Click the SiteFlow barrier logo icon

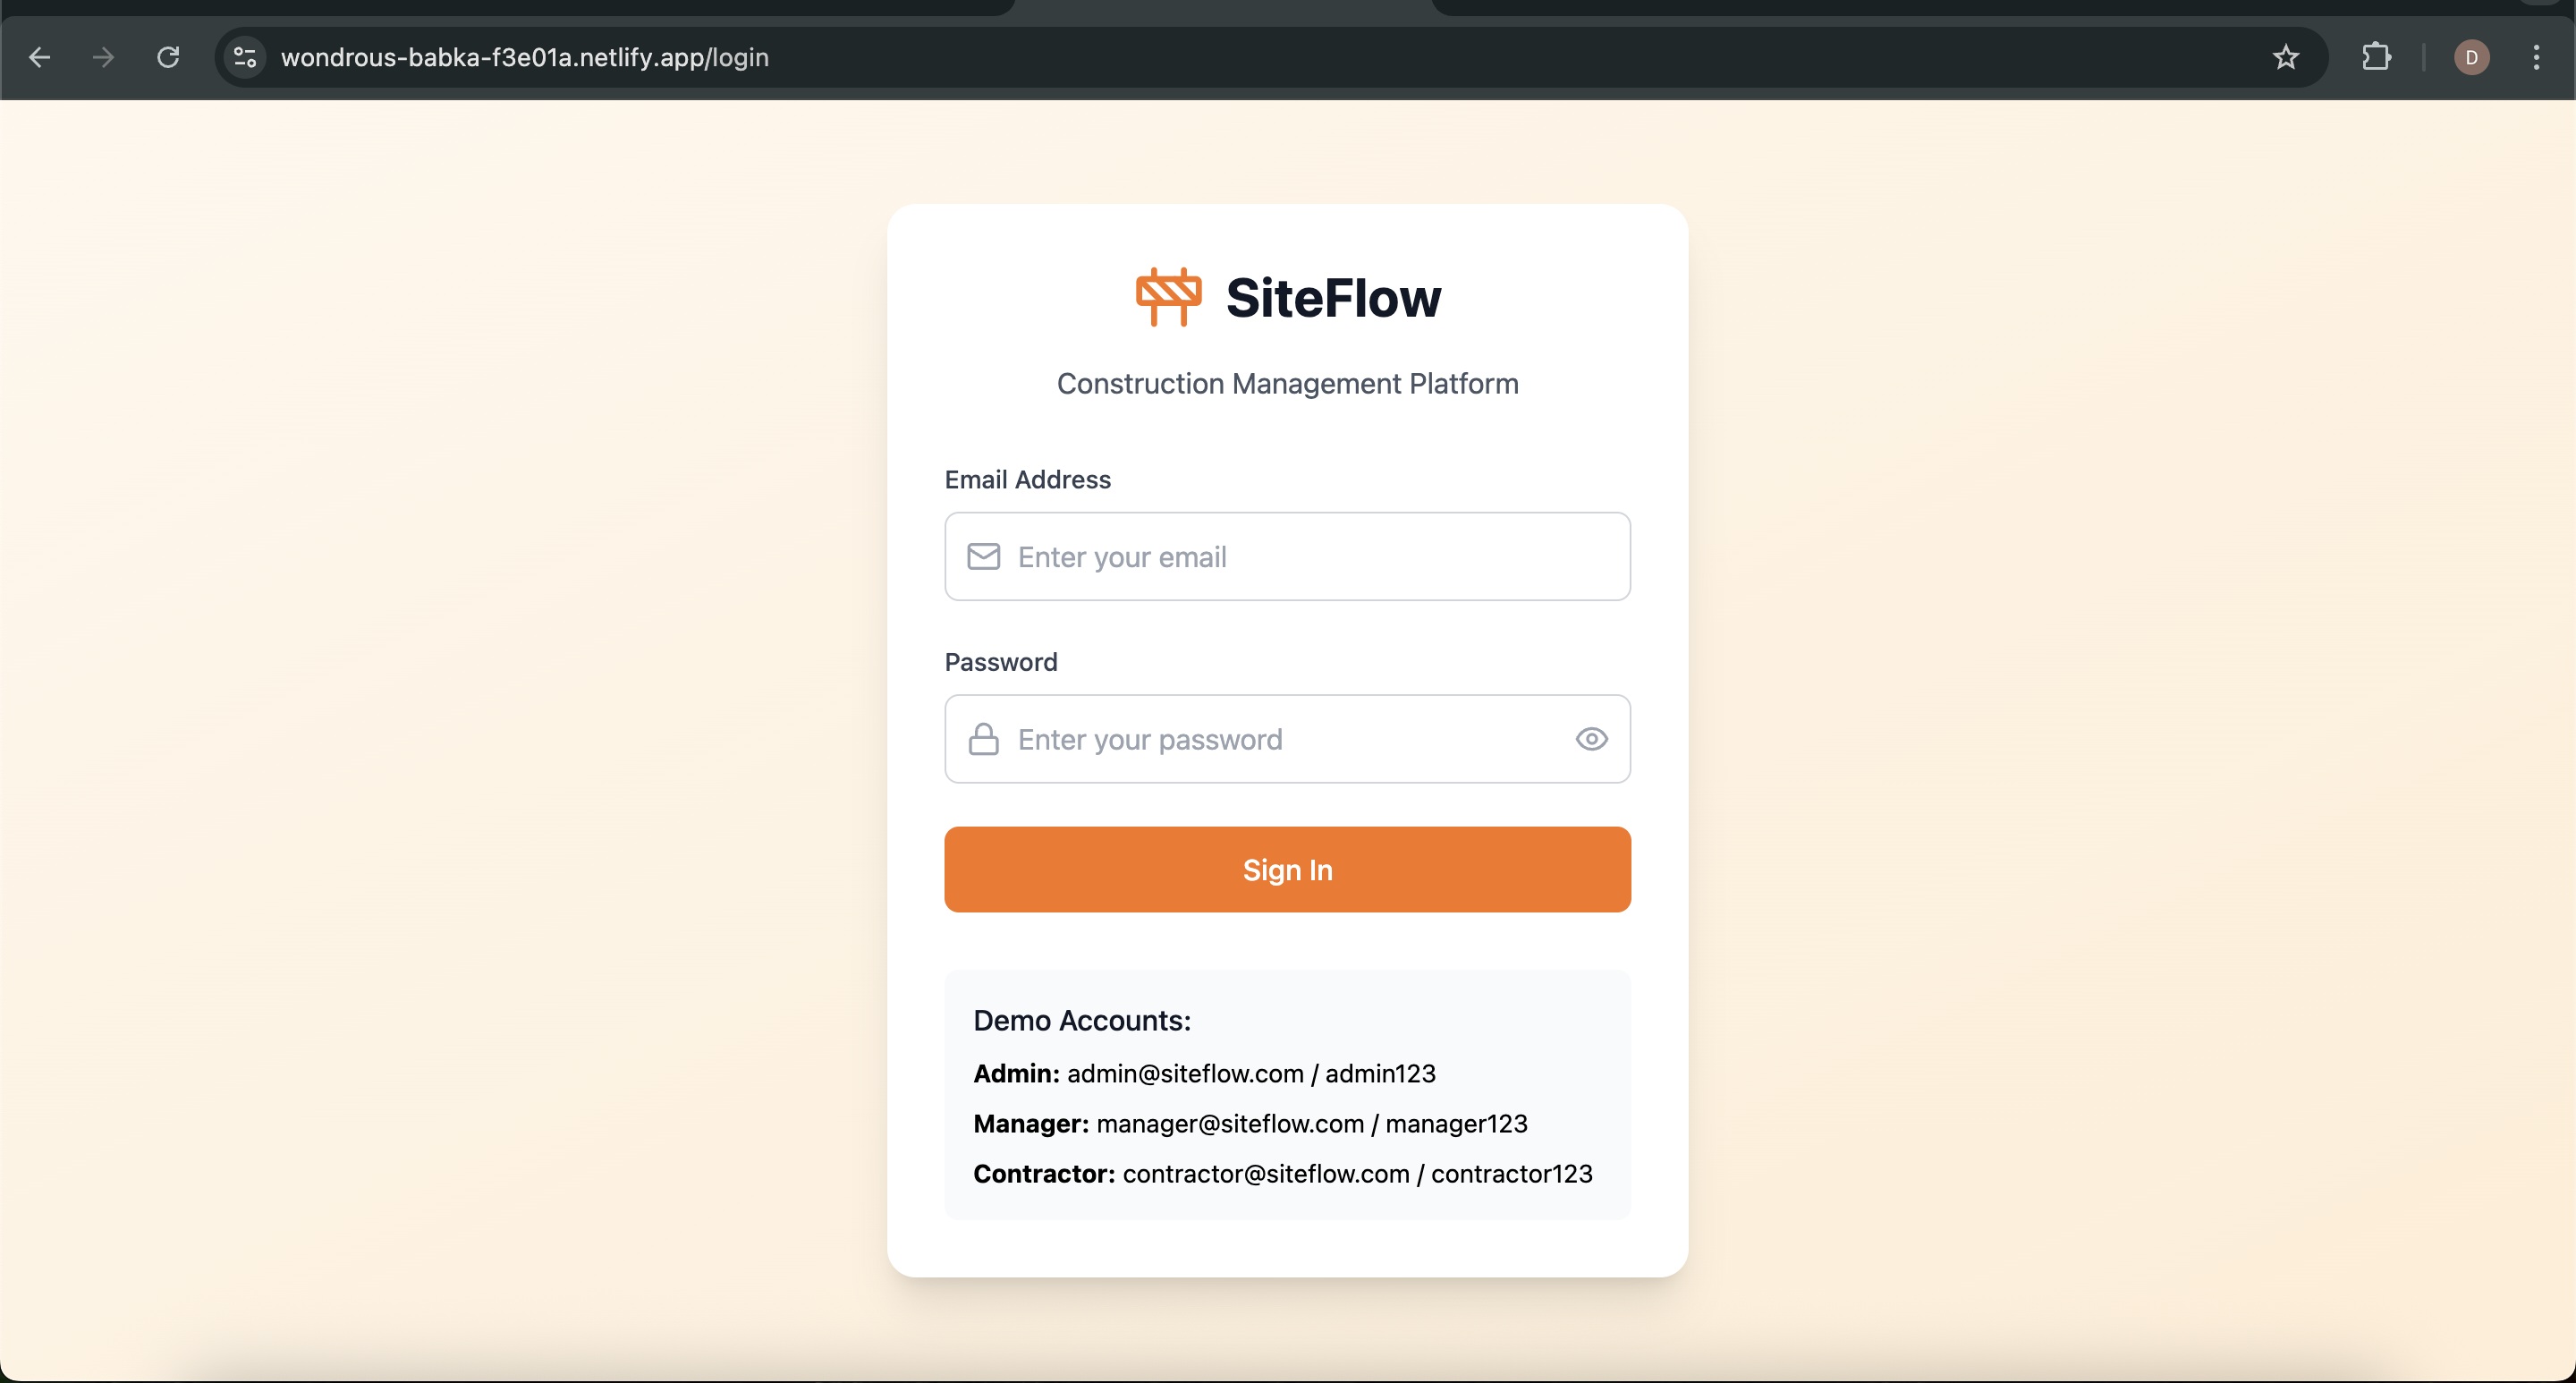(x=1168, y=297)
